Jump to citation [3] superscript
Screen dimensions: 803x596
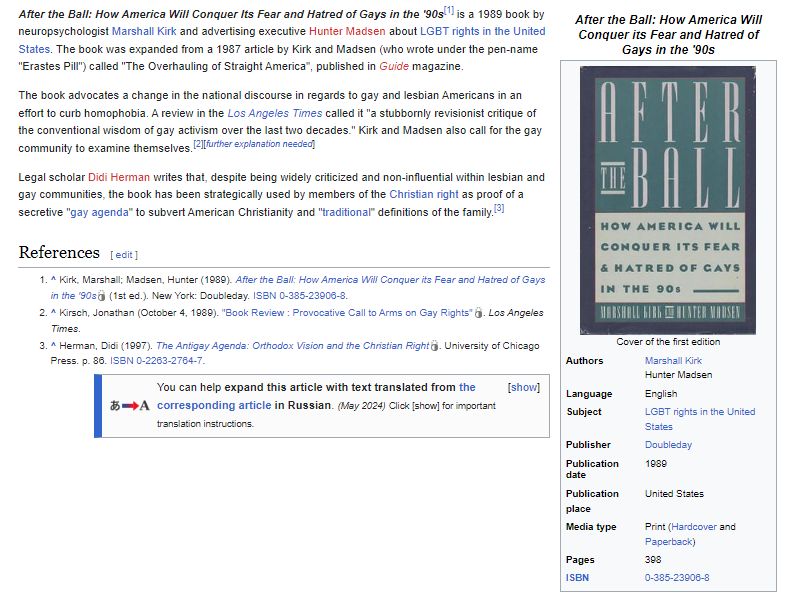[499, 208]
